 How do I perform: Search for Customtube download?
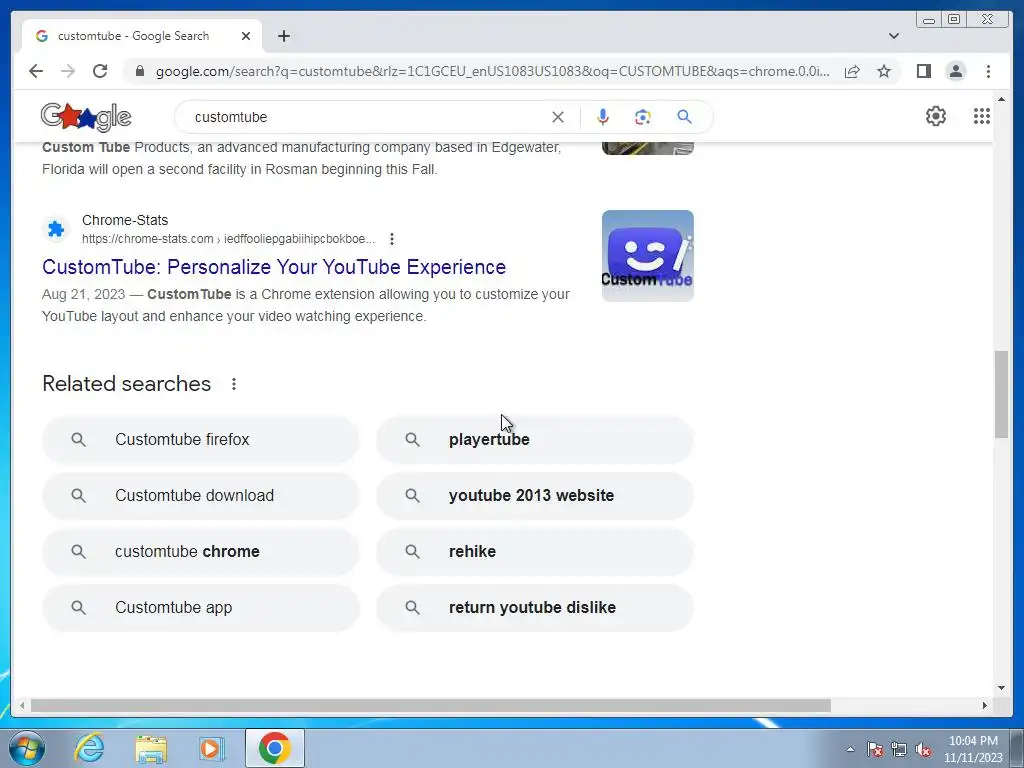click(x=200, y=496)
